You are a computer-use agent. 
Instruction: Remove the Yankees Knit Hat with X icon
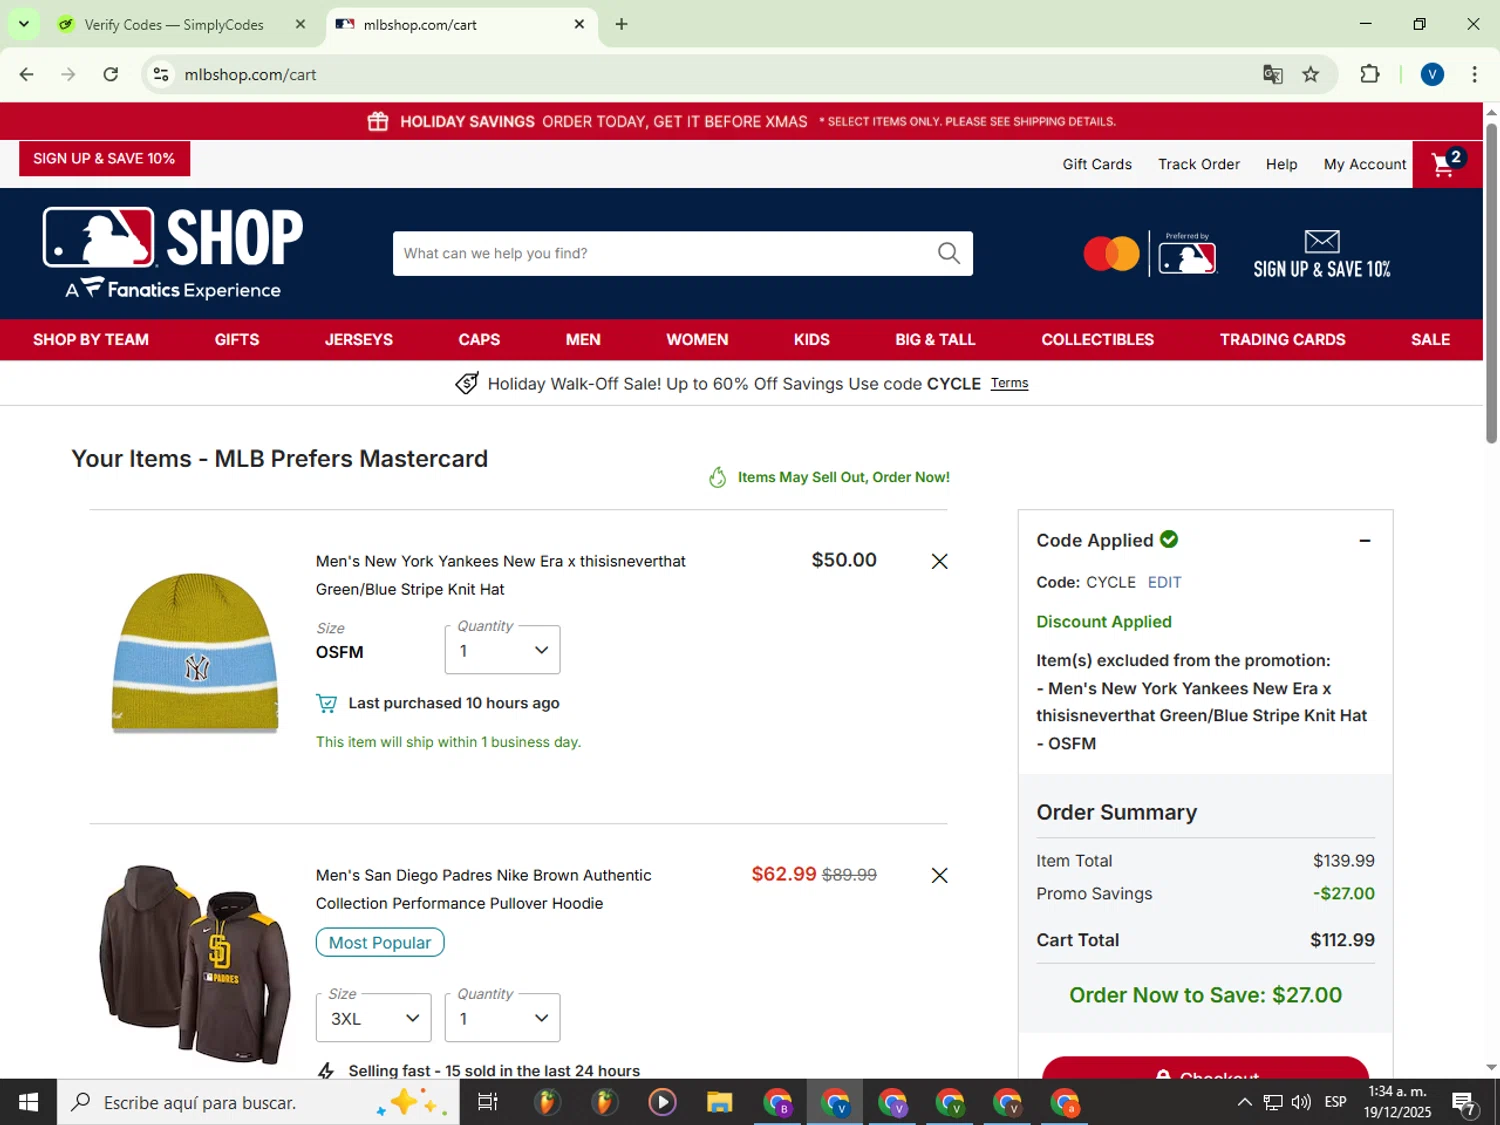point(939,561)
